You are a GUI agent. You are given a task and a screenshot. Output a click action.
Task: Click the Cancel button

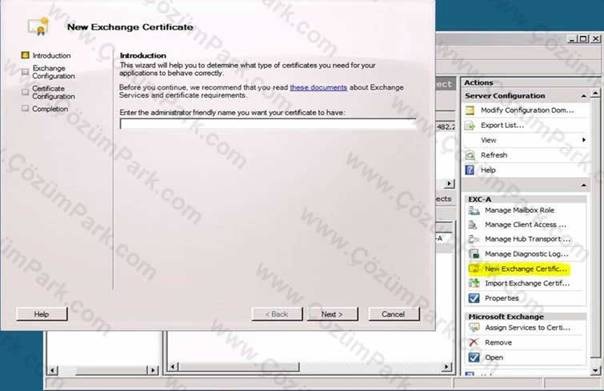point(393,314)
